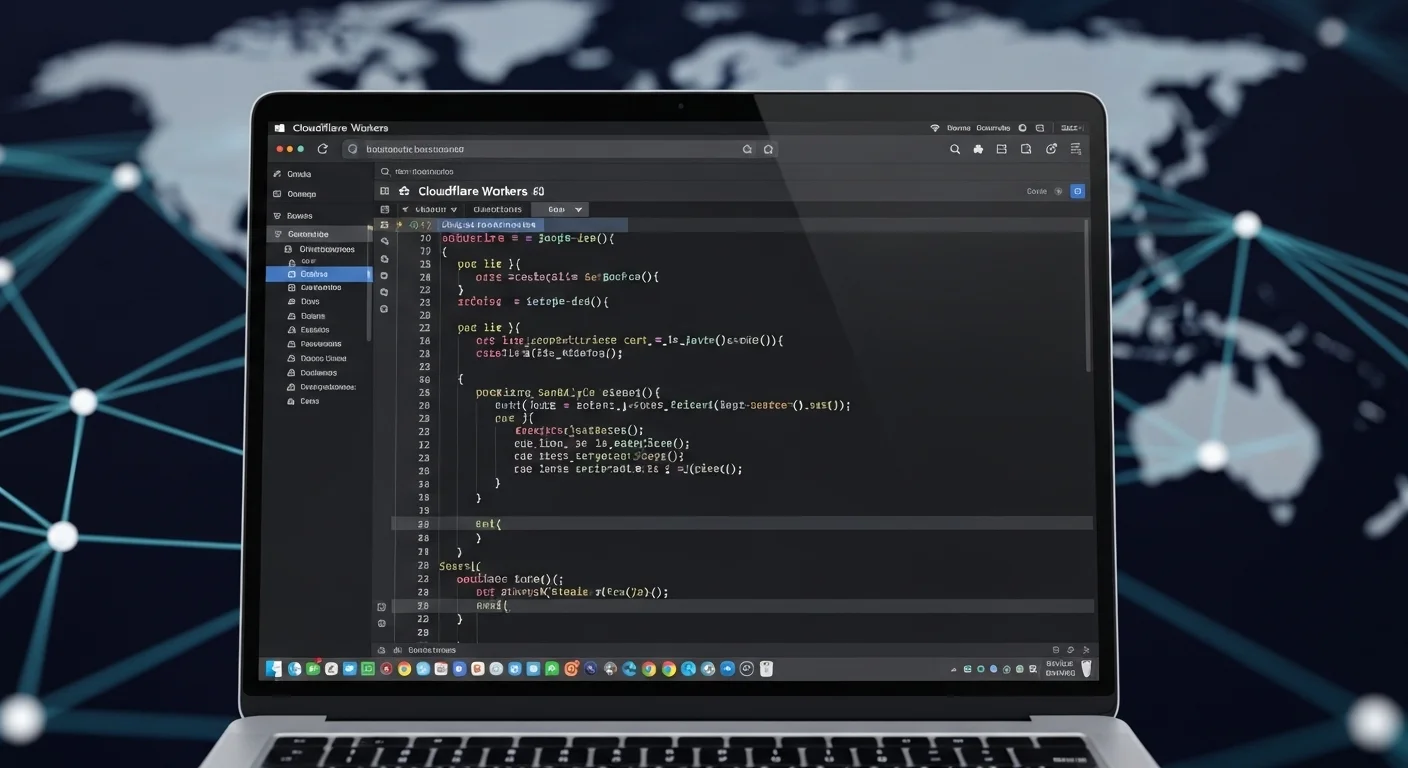This screenshot has width=1408, height=768.
Task: Open Finder from the dock
Action: 273,668
